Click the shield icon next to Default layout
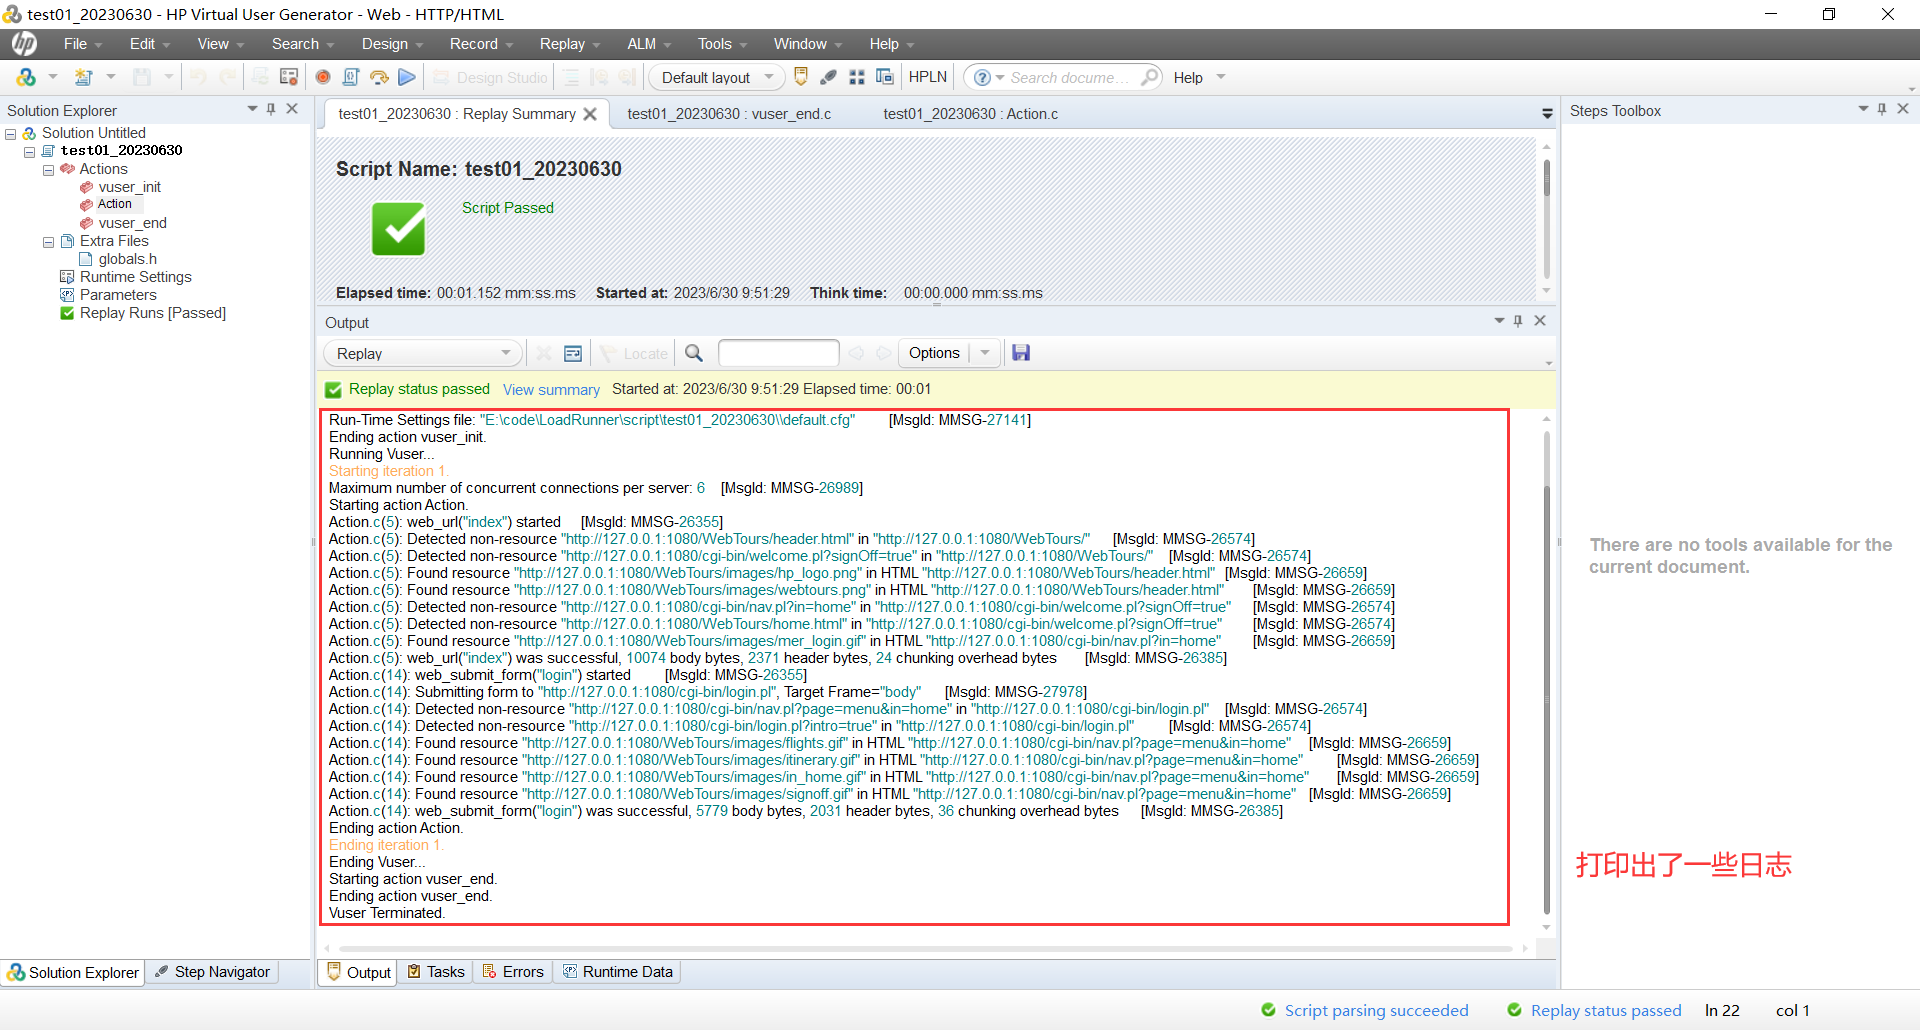 [801, 77]
